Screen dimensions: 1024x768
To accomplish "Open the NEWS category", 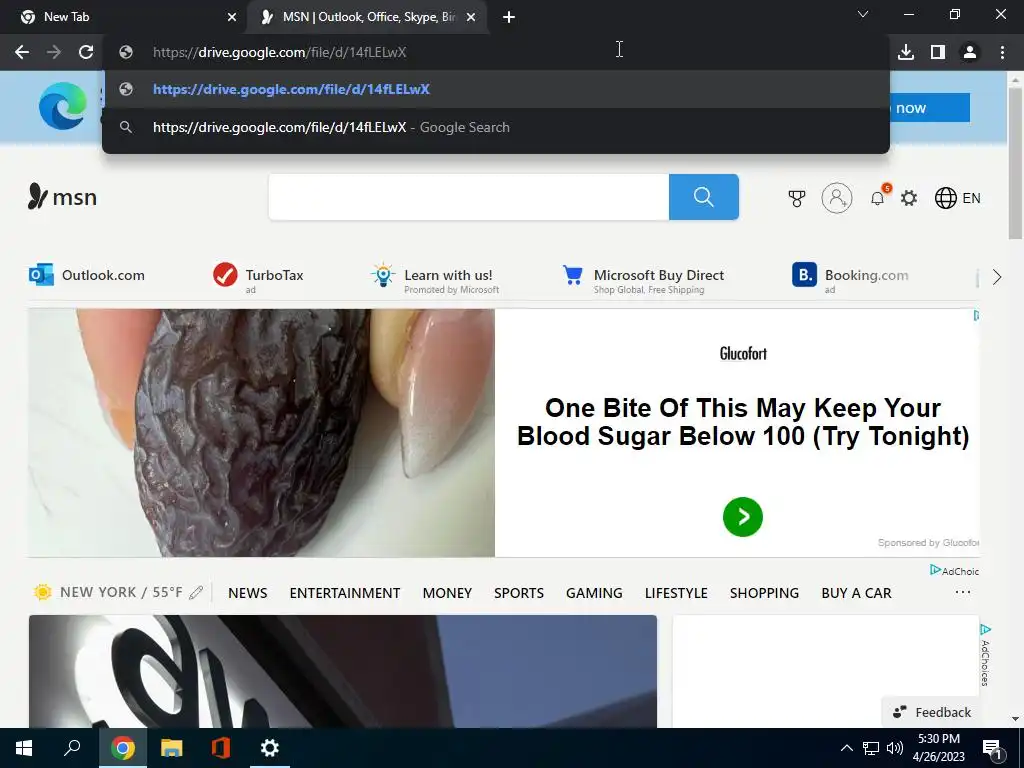I will 248,593.
